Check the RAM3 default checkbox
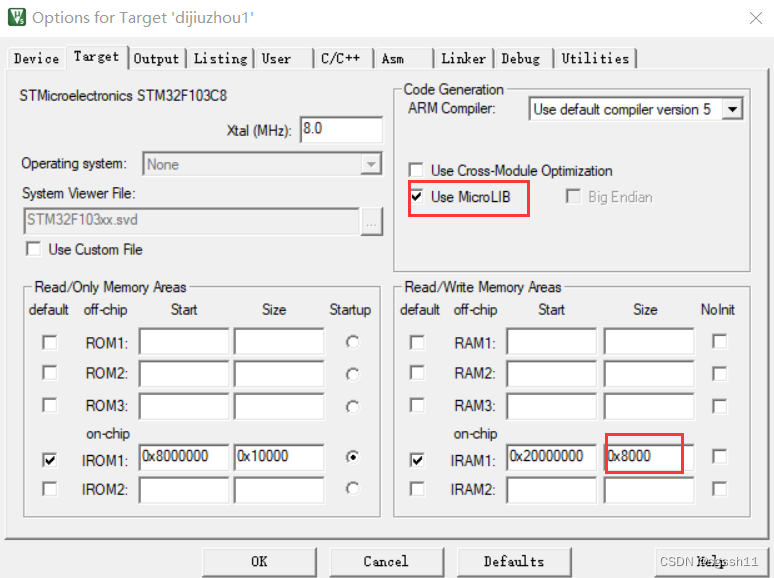 [417, 405]
